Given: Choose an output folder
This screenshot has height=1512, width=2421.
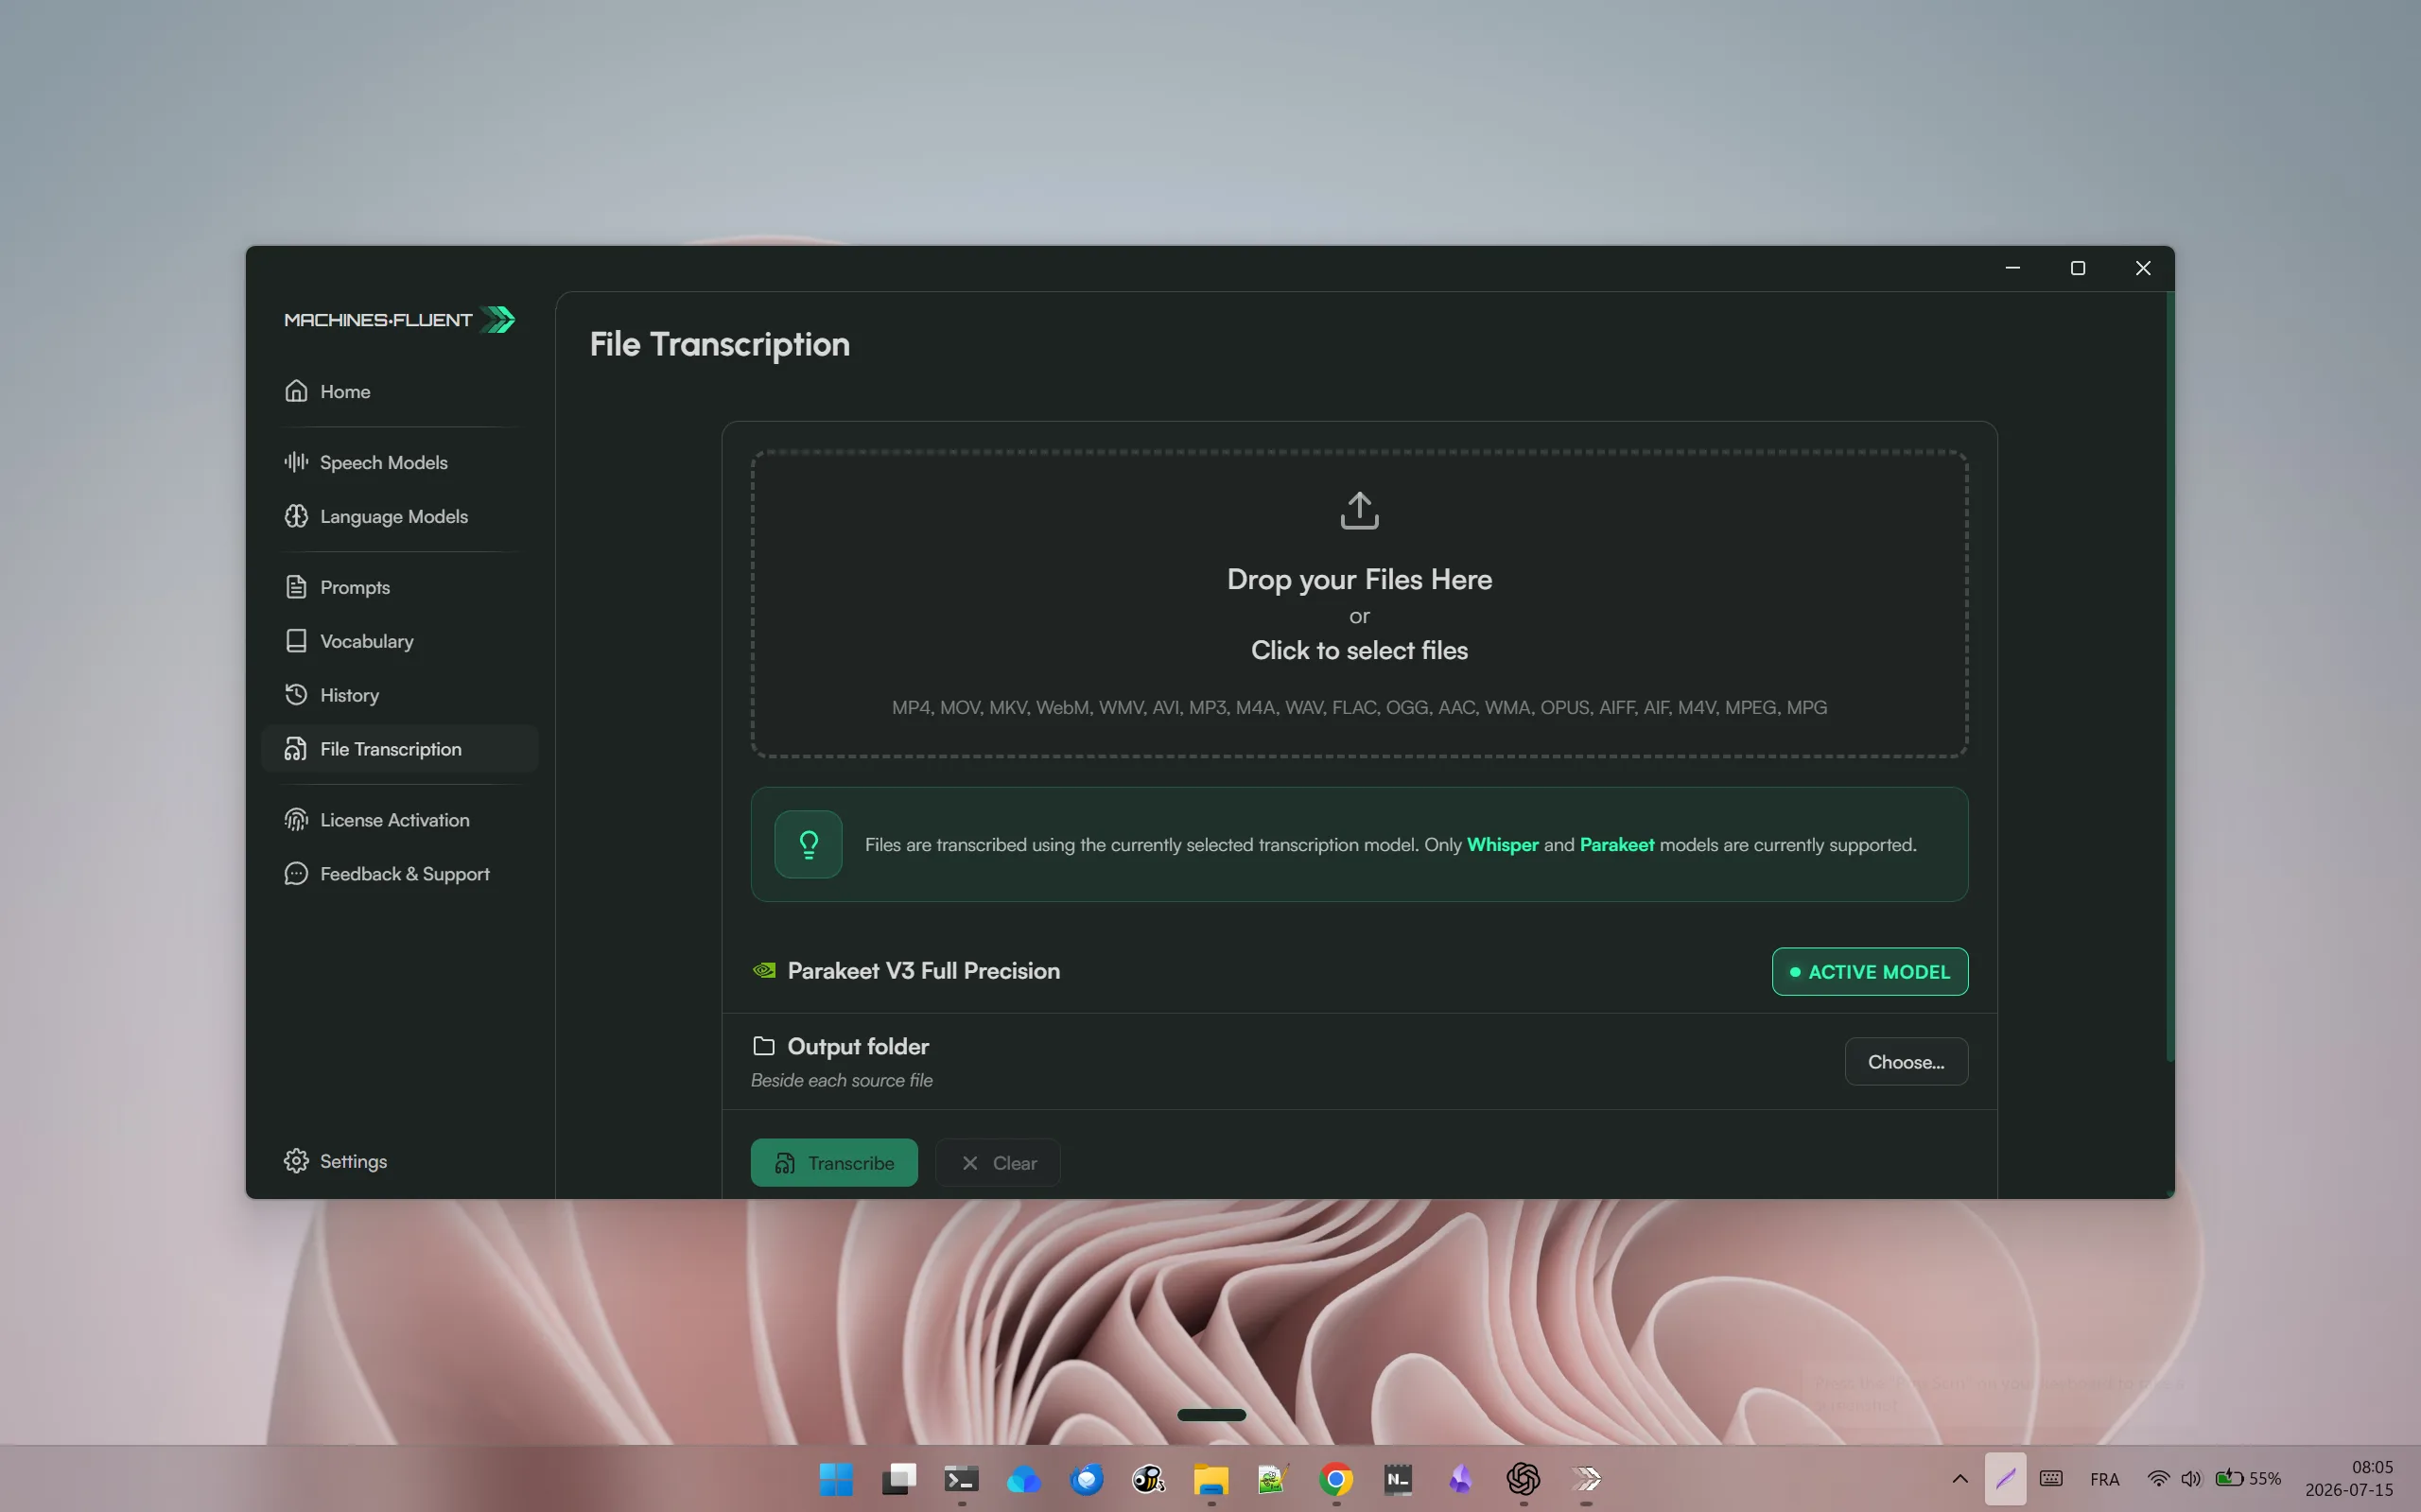Looking at the screenshot, I should click(x=1906, y=1062).
